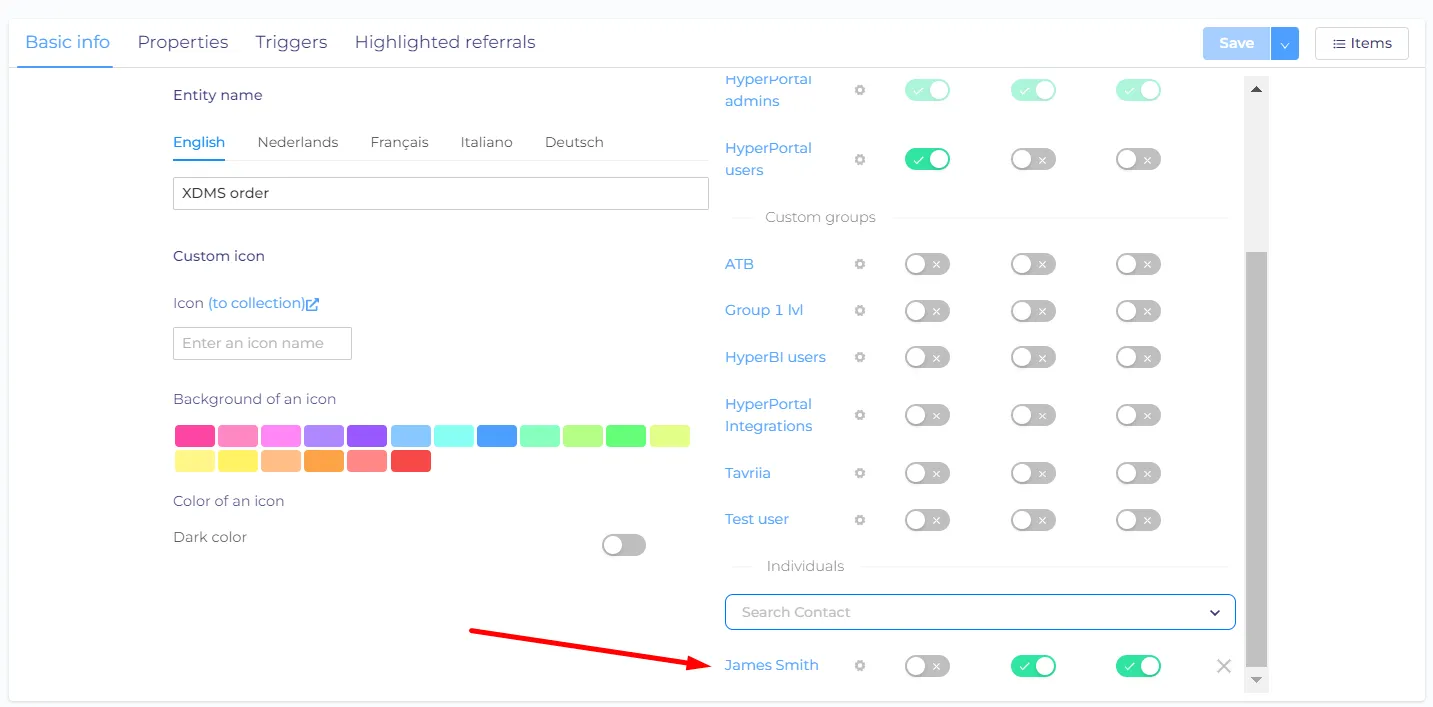The width and height of the screenshot is (1433, 707).
Task: Switch on the middle toggle for Test user
Action: coord(1033,520)
